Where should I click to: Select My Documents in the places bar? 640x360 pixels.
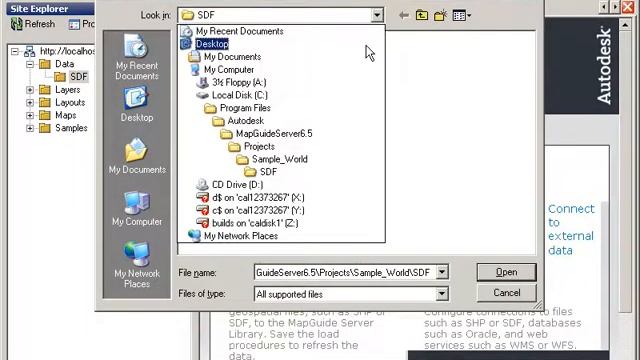(x=137, y=156)
